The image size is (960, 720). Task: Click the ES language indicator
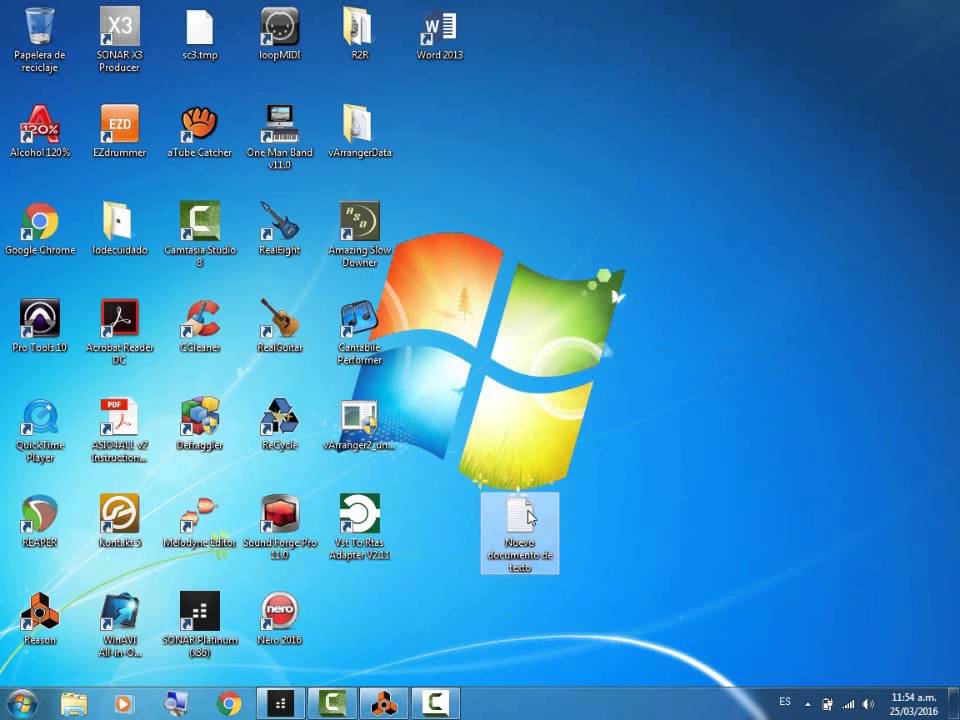pos(785,702)
